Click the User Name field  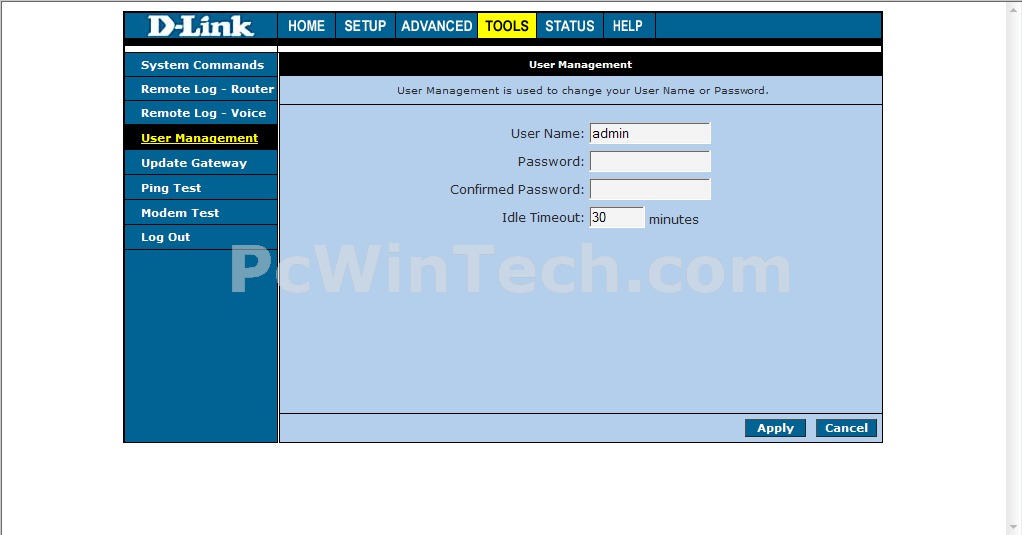(650, 133)
